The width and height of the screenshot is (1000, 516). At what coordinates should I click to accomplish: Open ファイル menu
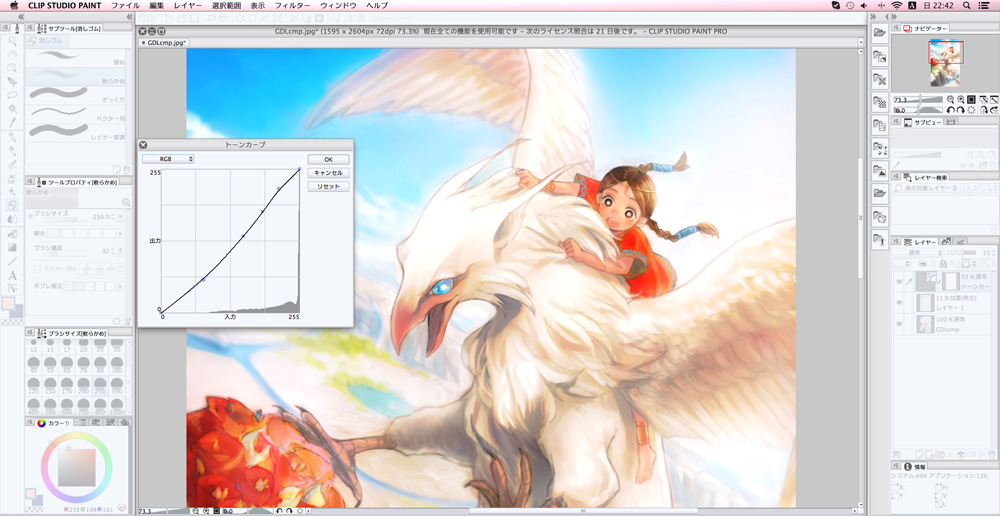pos(125,5)
